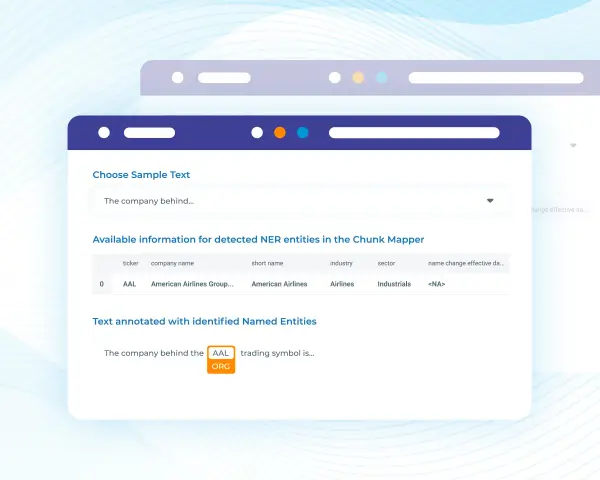Select the 'company name' column header

172,263
